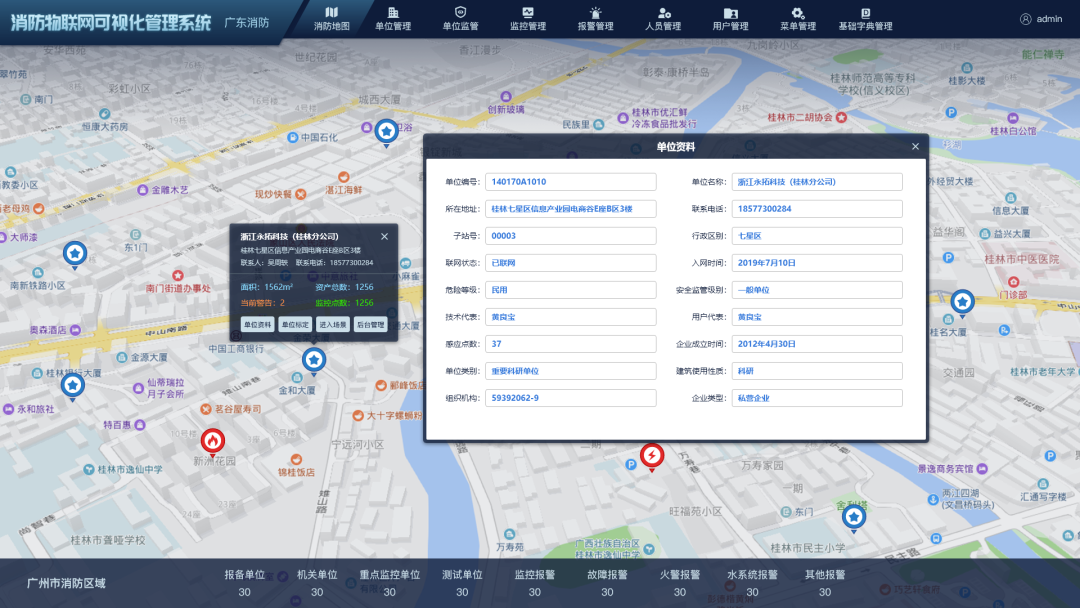Click the red lightning fault map marker

[x=652, y=456]
